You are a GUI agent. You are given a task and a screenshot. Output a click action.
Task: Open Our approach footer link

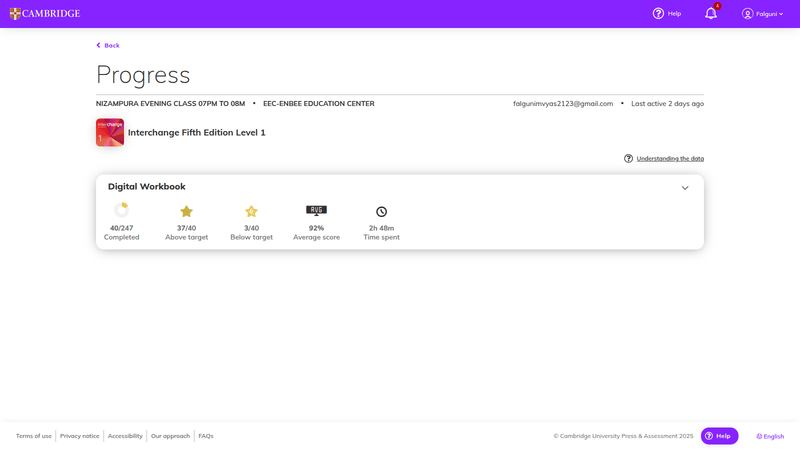pos(170,436)
